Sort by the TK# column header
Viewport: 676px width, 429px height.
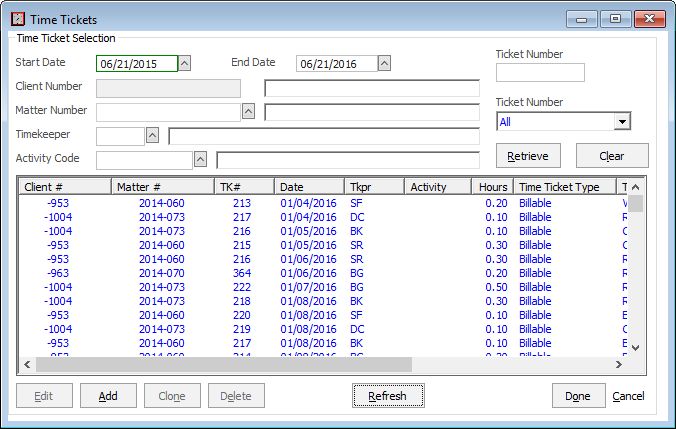(244, 187)
